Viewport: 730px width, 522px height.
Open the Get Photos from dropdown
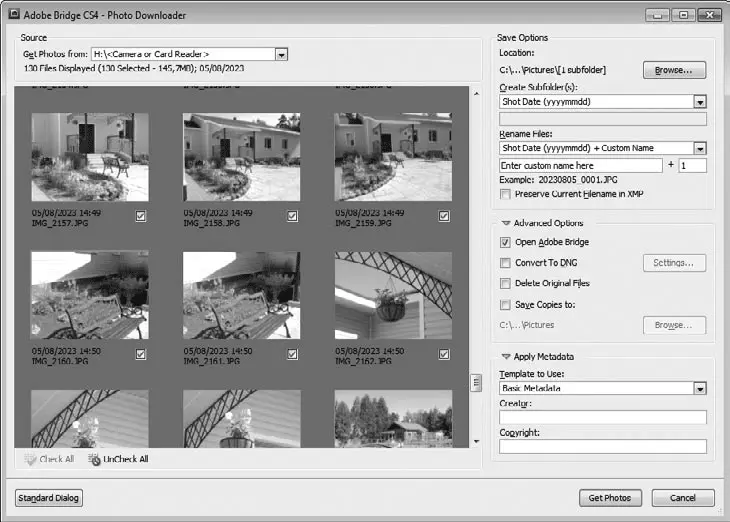coord(281,54)
